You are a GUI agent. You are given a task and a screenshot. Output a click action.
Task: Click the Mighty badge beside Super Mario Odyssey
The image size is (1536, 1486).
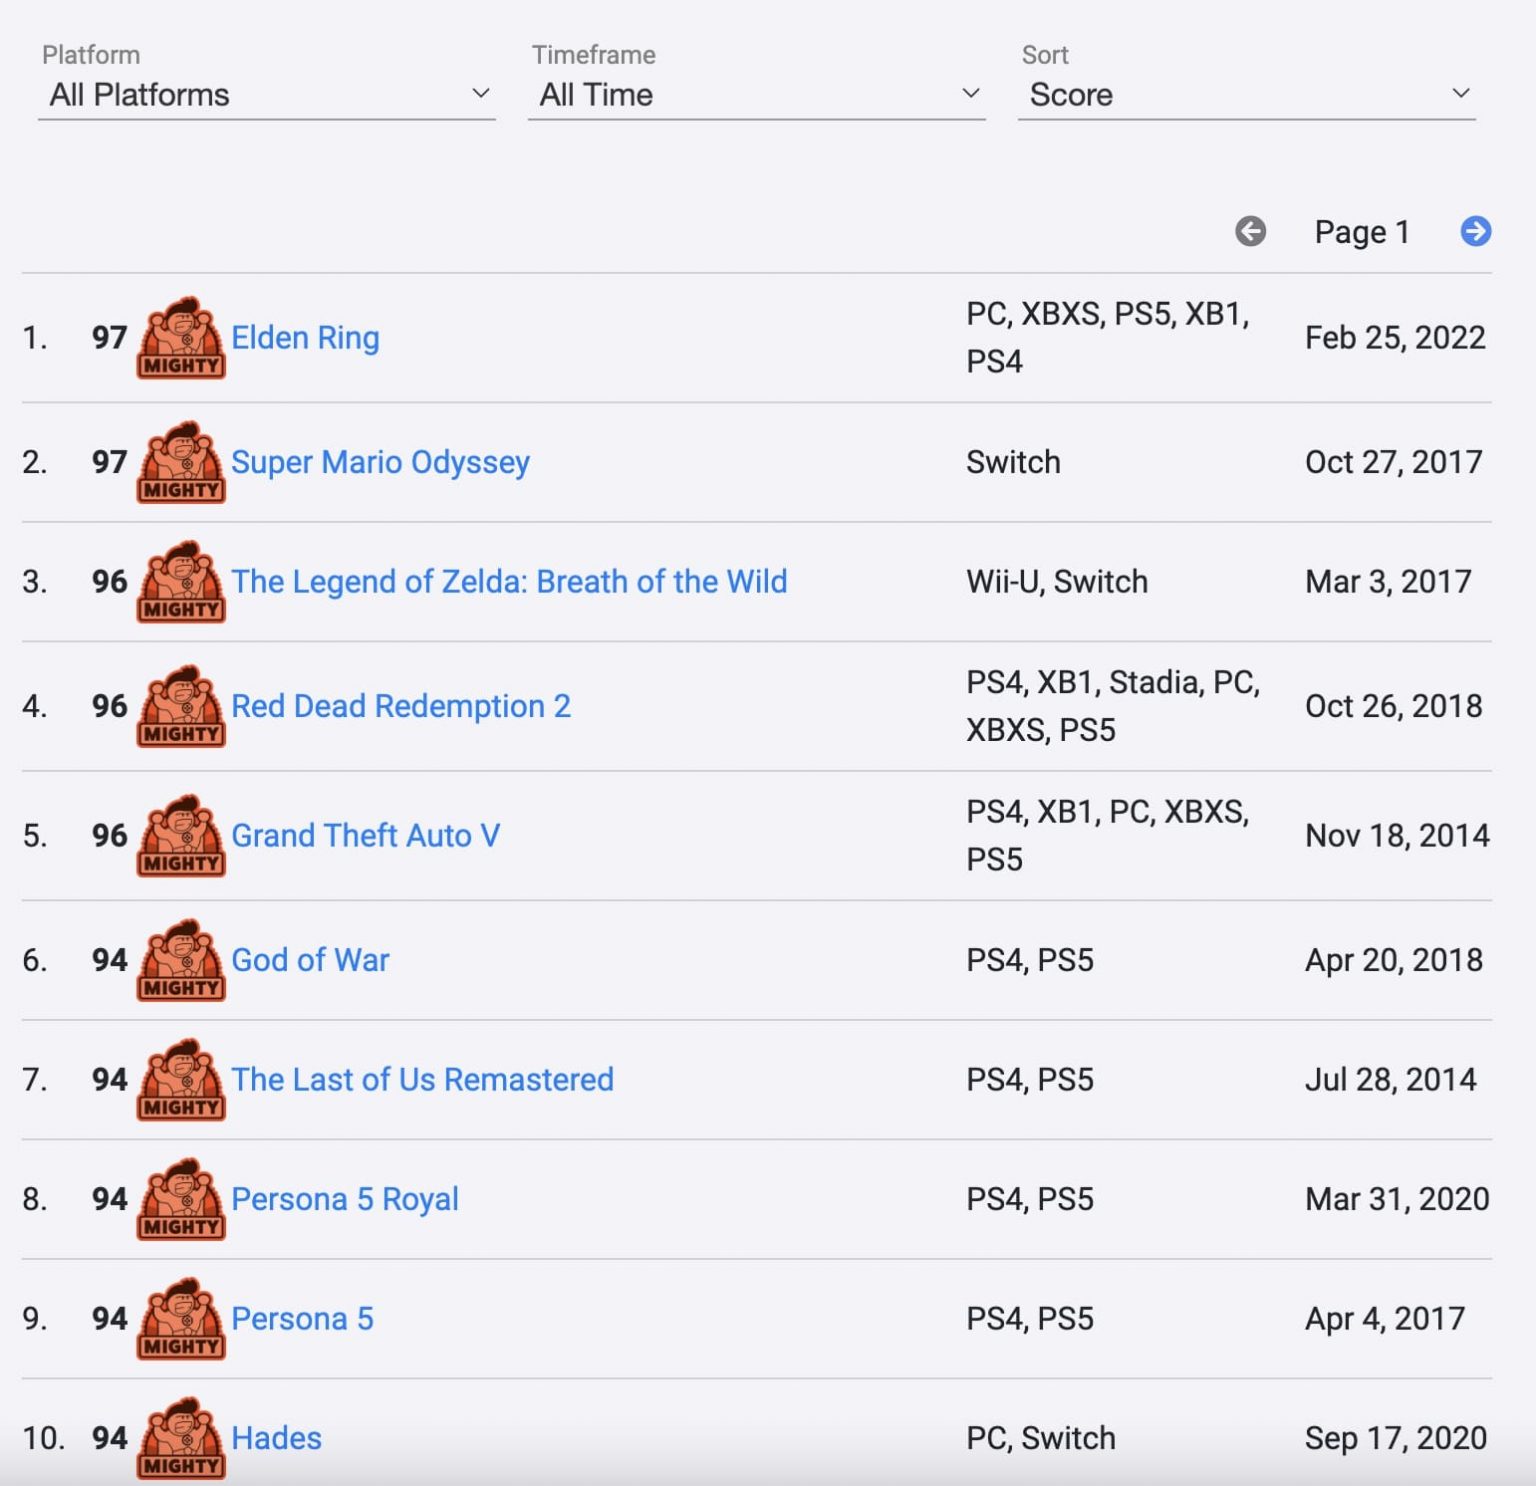click(x=181, y=462)
